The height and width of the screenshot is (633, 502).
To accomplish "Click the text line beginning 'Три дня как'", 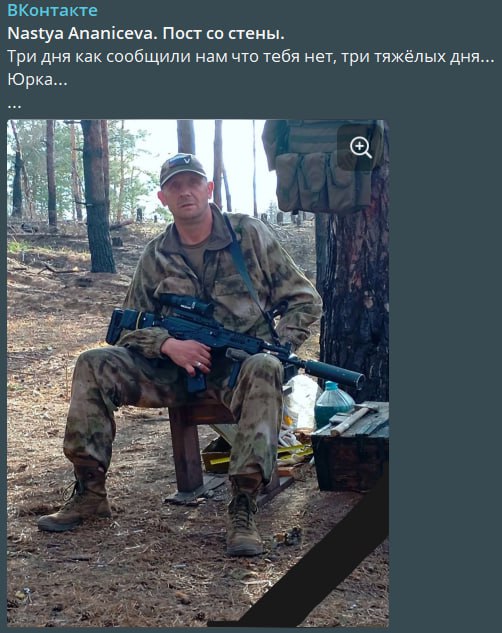I will click(251, 57).
